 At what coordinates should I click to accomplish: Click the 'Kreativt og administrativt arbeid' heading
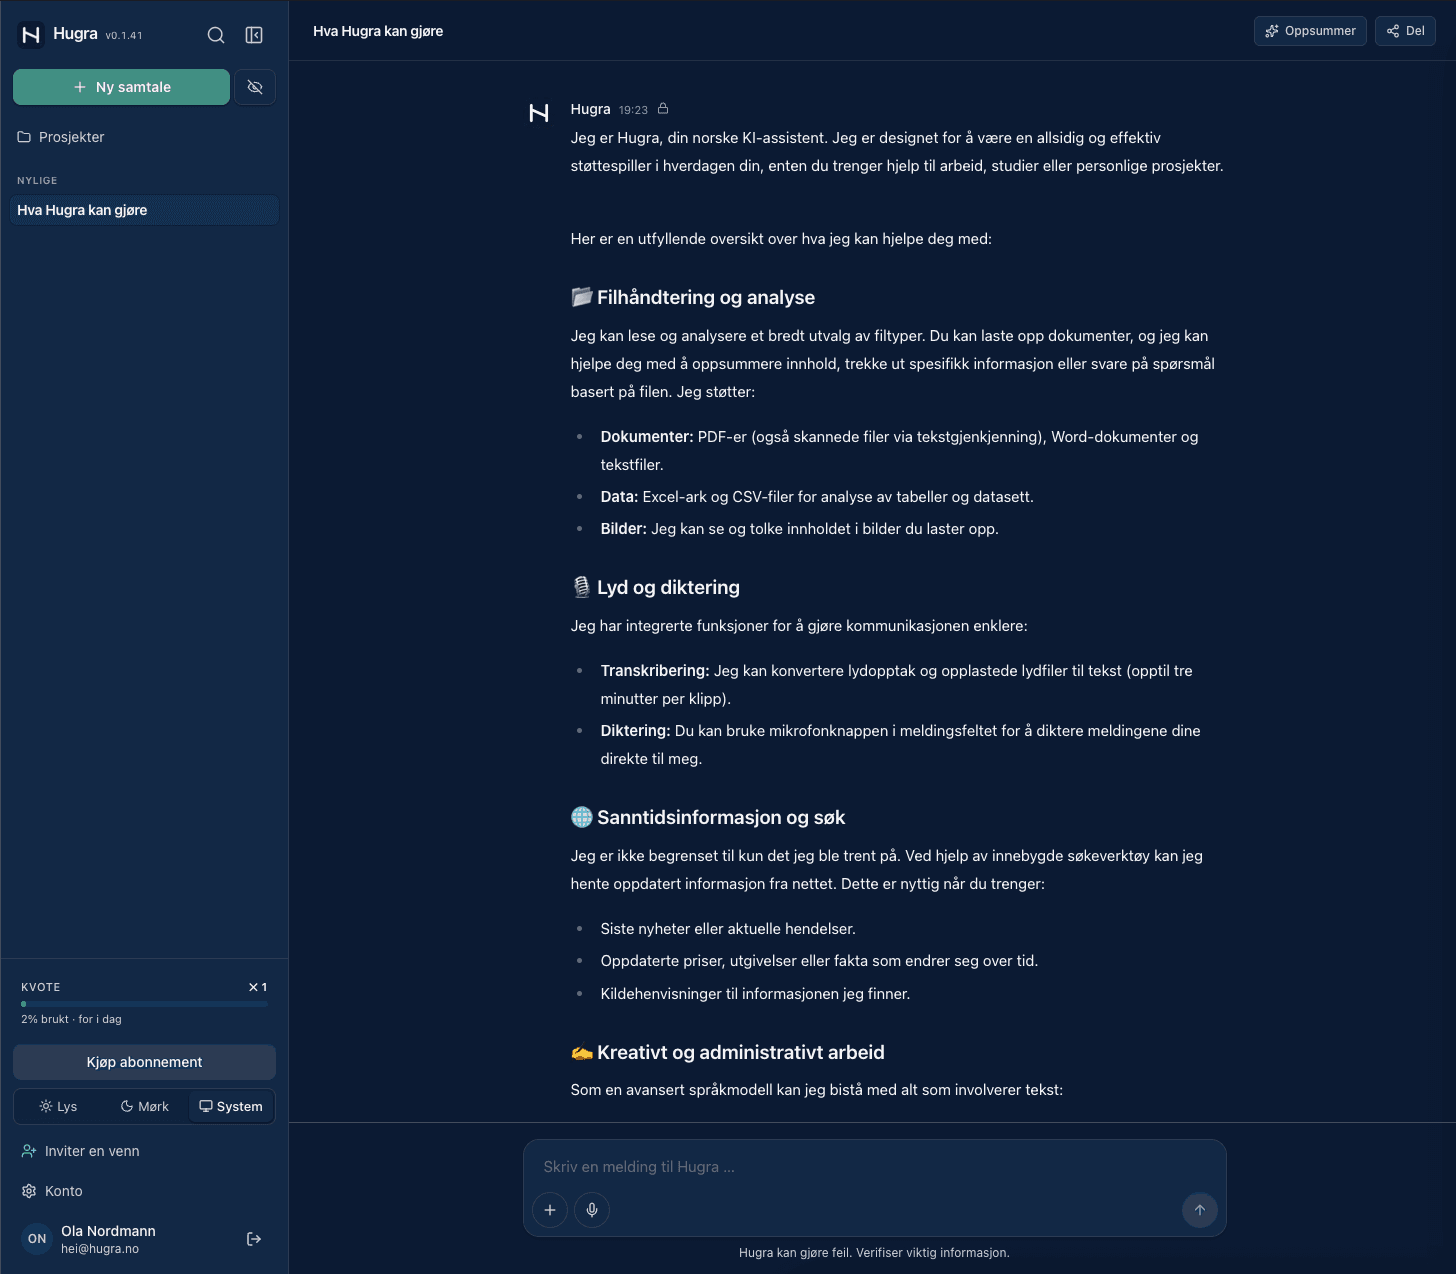pyautogui.click(x=741, y=1052)
